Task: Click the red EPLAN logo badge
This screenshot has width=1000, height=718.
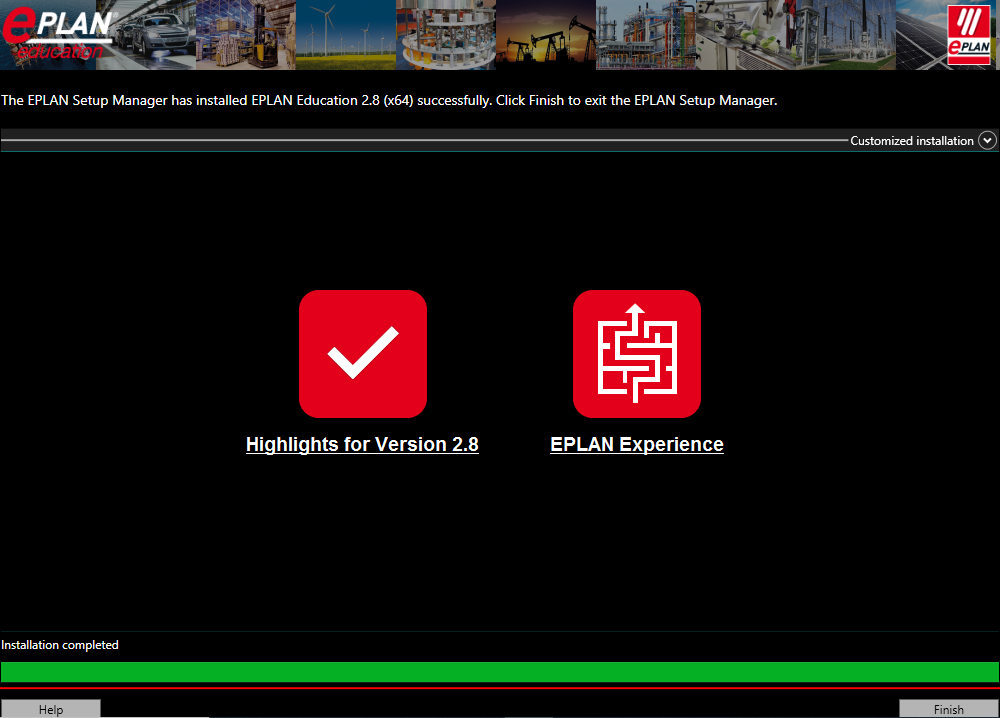Action: 969,35
